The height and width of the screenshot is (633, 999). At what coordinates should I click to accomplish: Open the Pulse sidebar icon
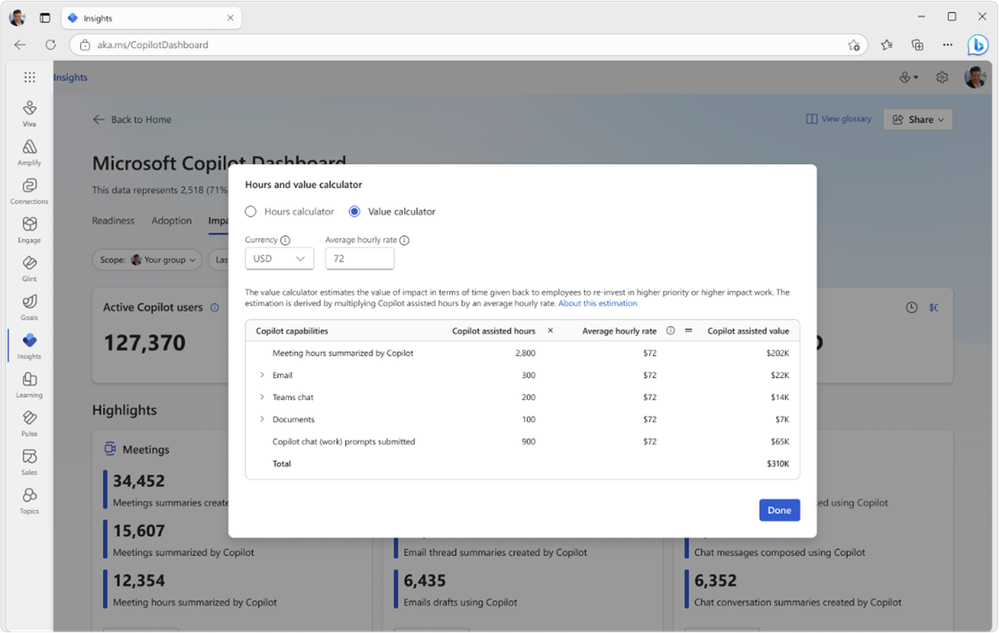(x=29, y=423)
